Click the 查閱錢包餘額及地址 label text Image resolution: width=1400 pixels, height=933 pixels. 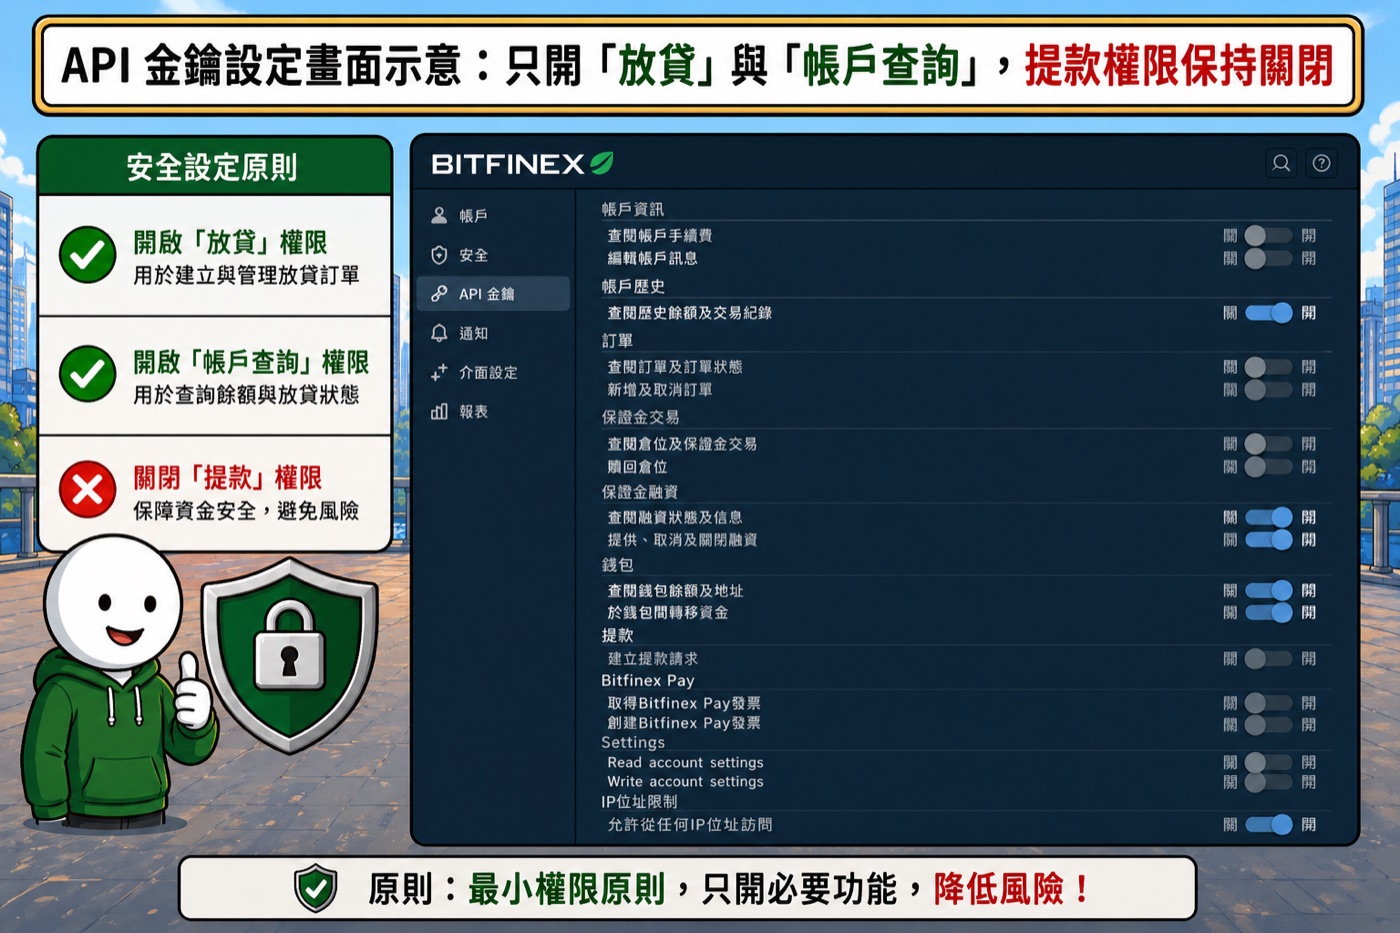click(x=675, y=590)
